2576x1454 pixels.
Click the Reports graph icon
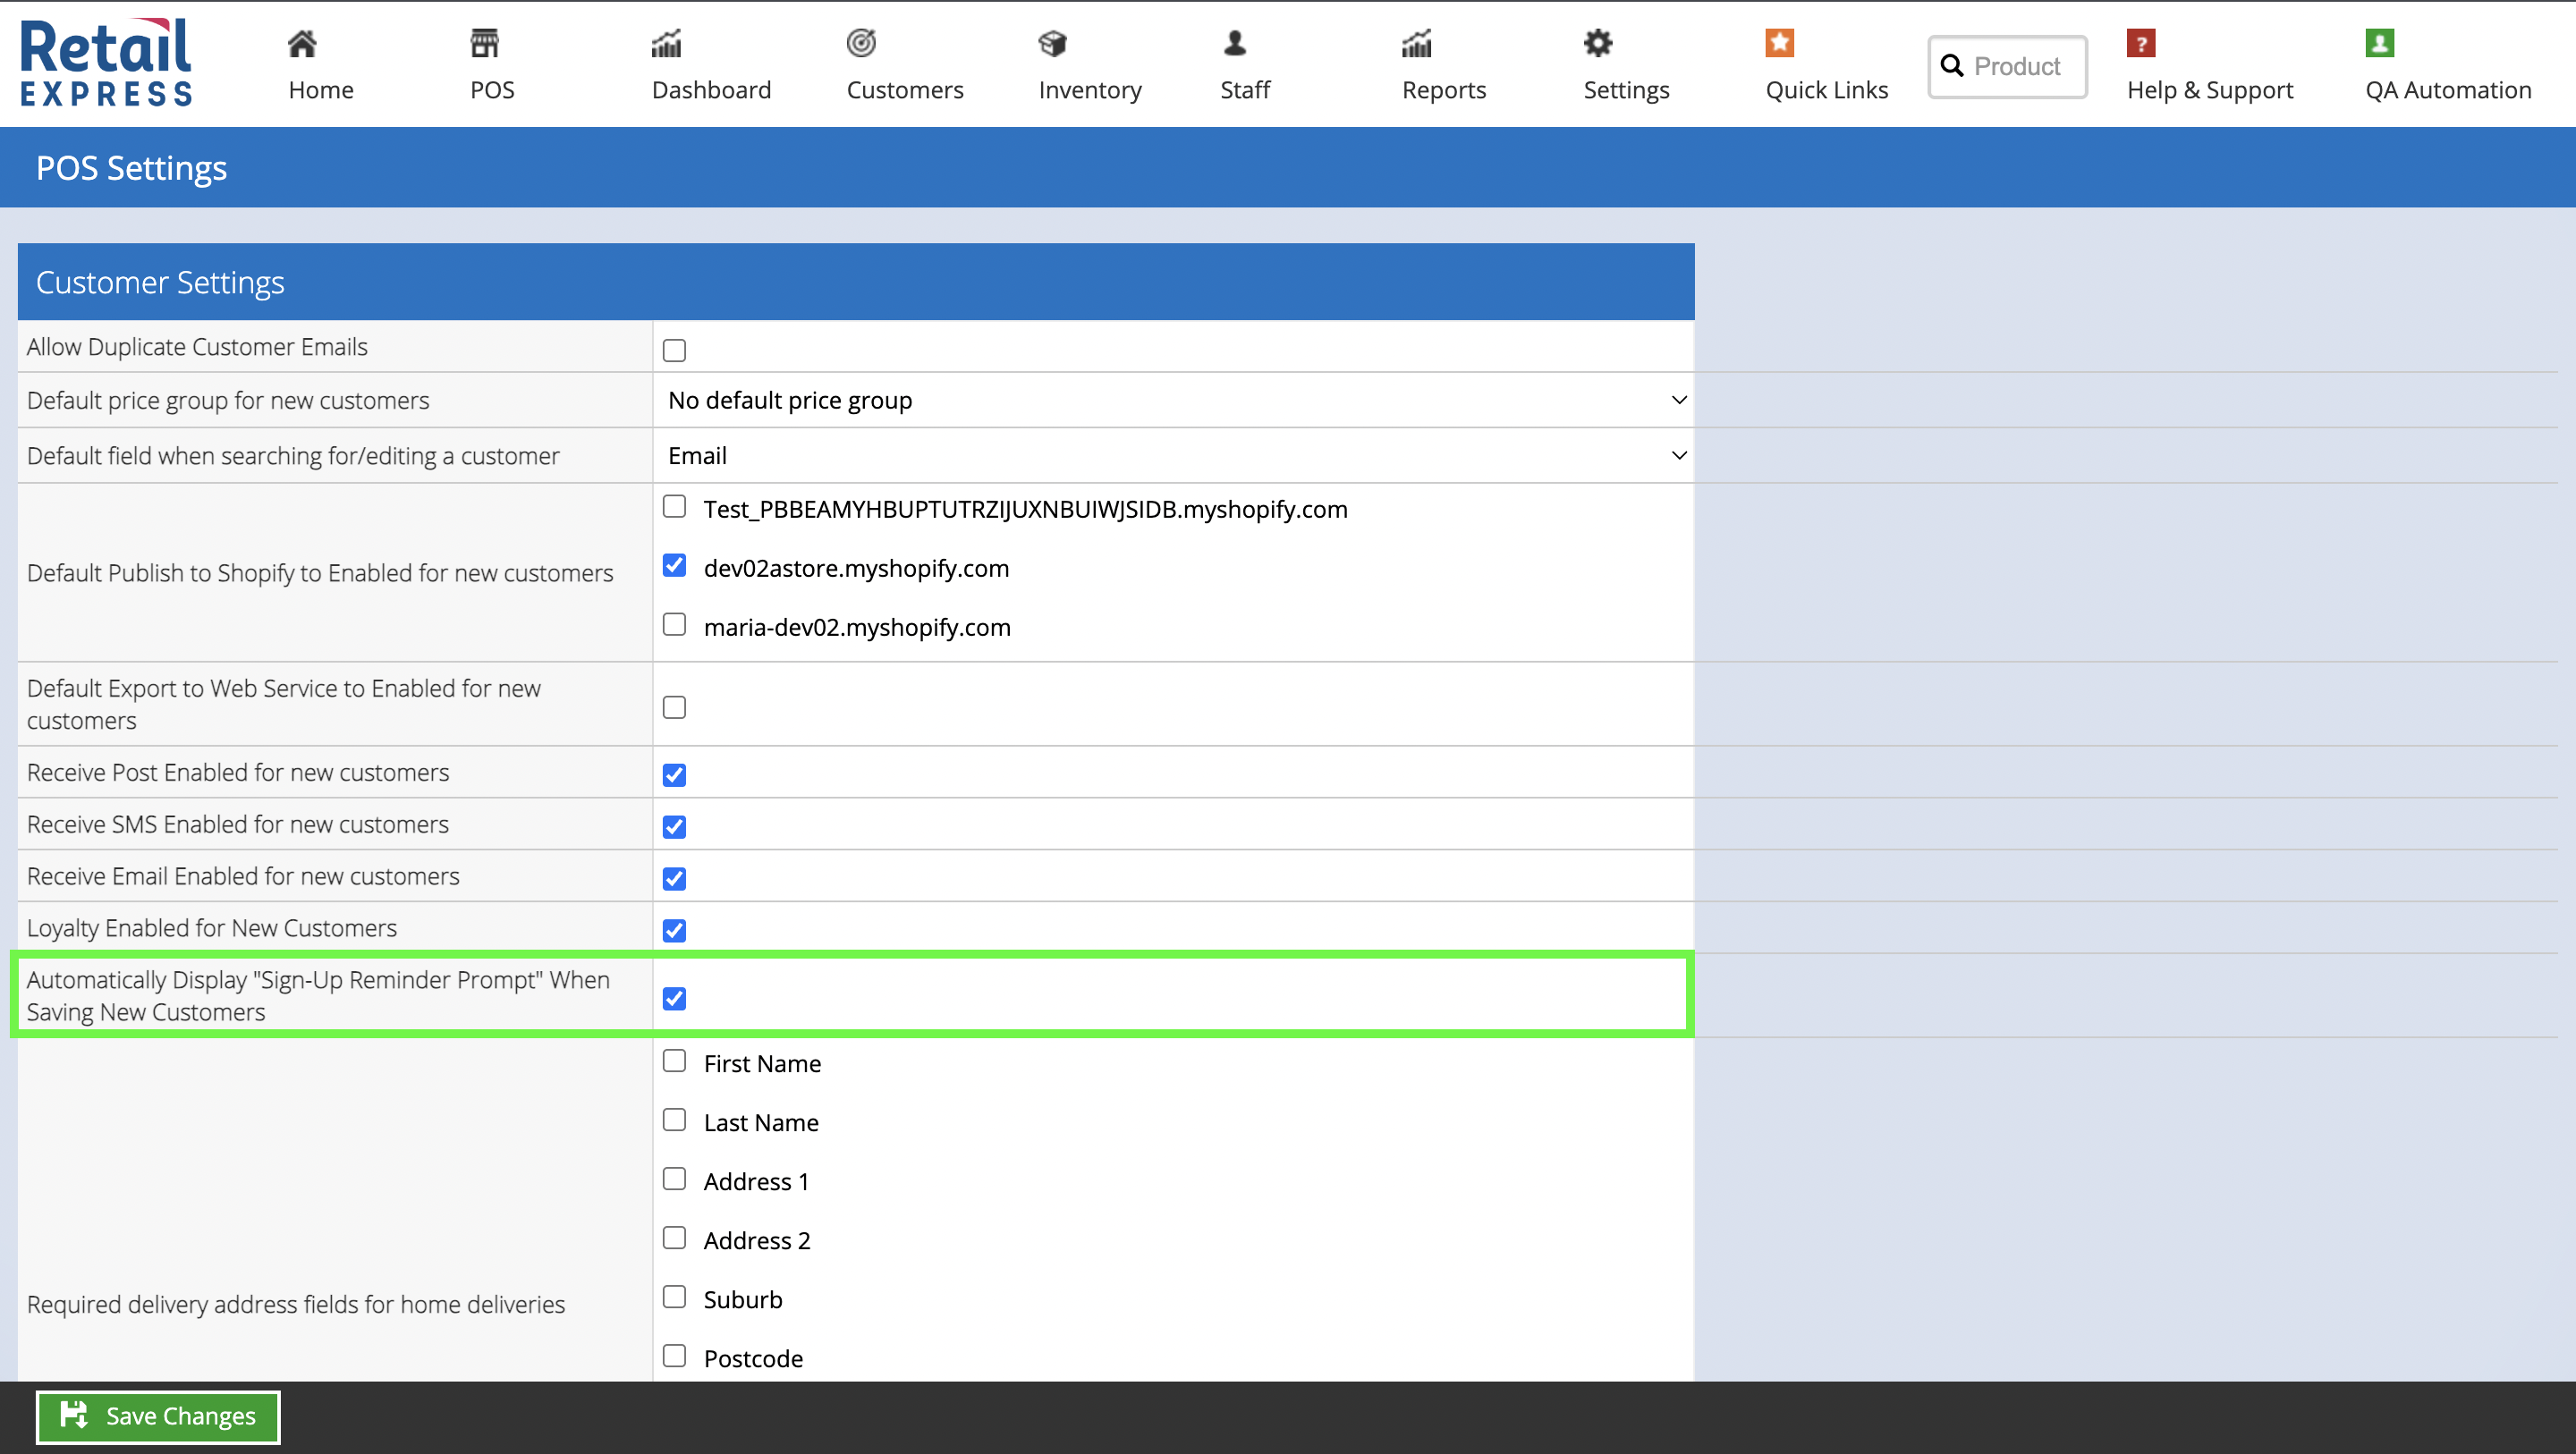1417,44
